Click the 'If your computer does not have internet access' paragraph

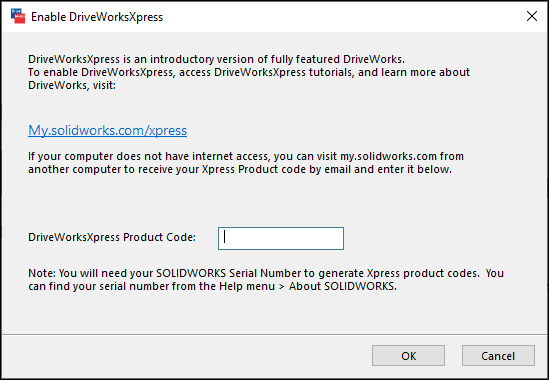tap(246, 163)
